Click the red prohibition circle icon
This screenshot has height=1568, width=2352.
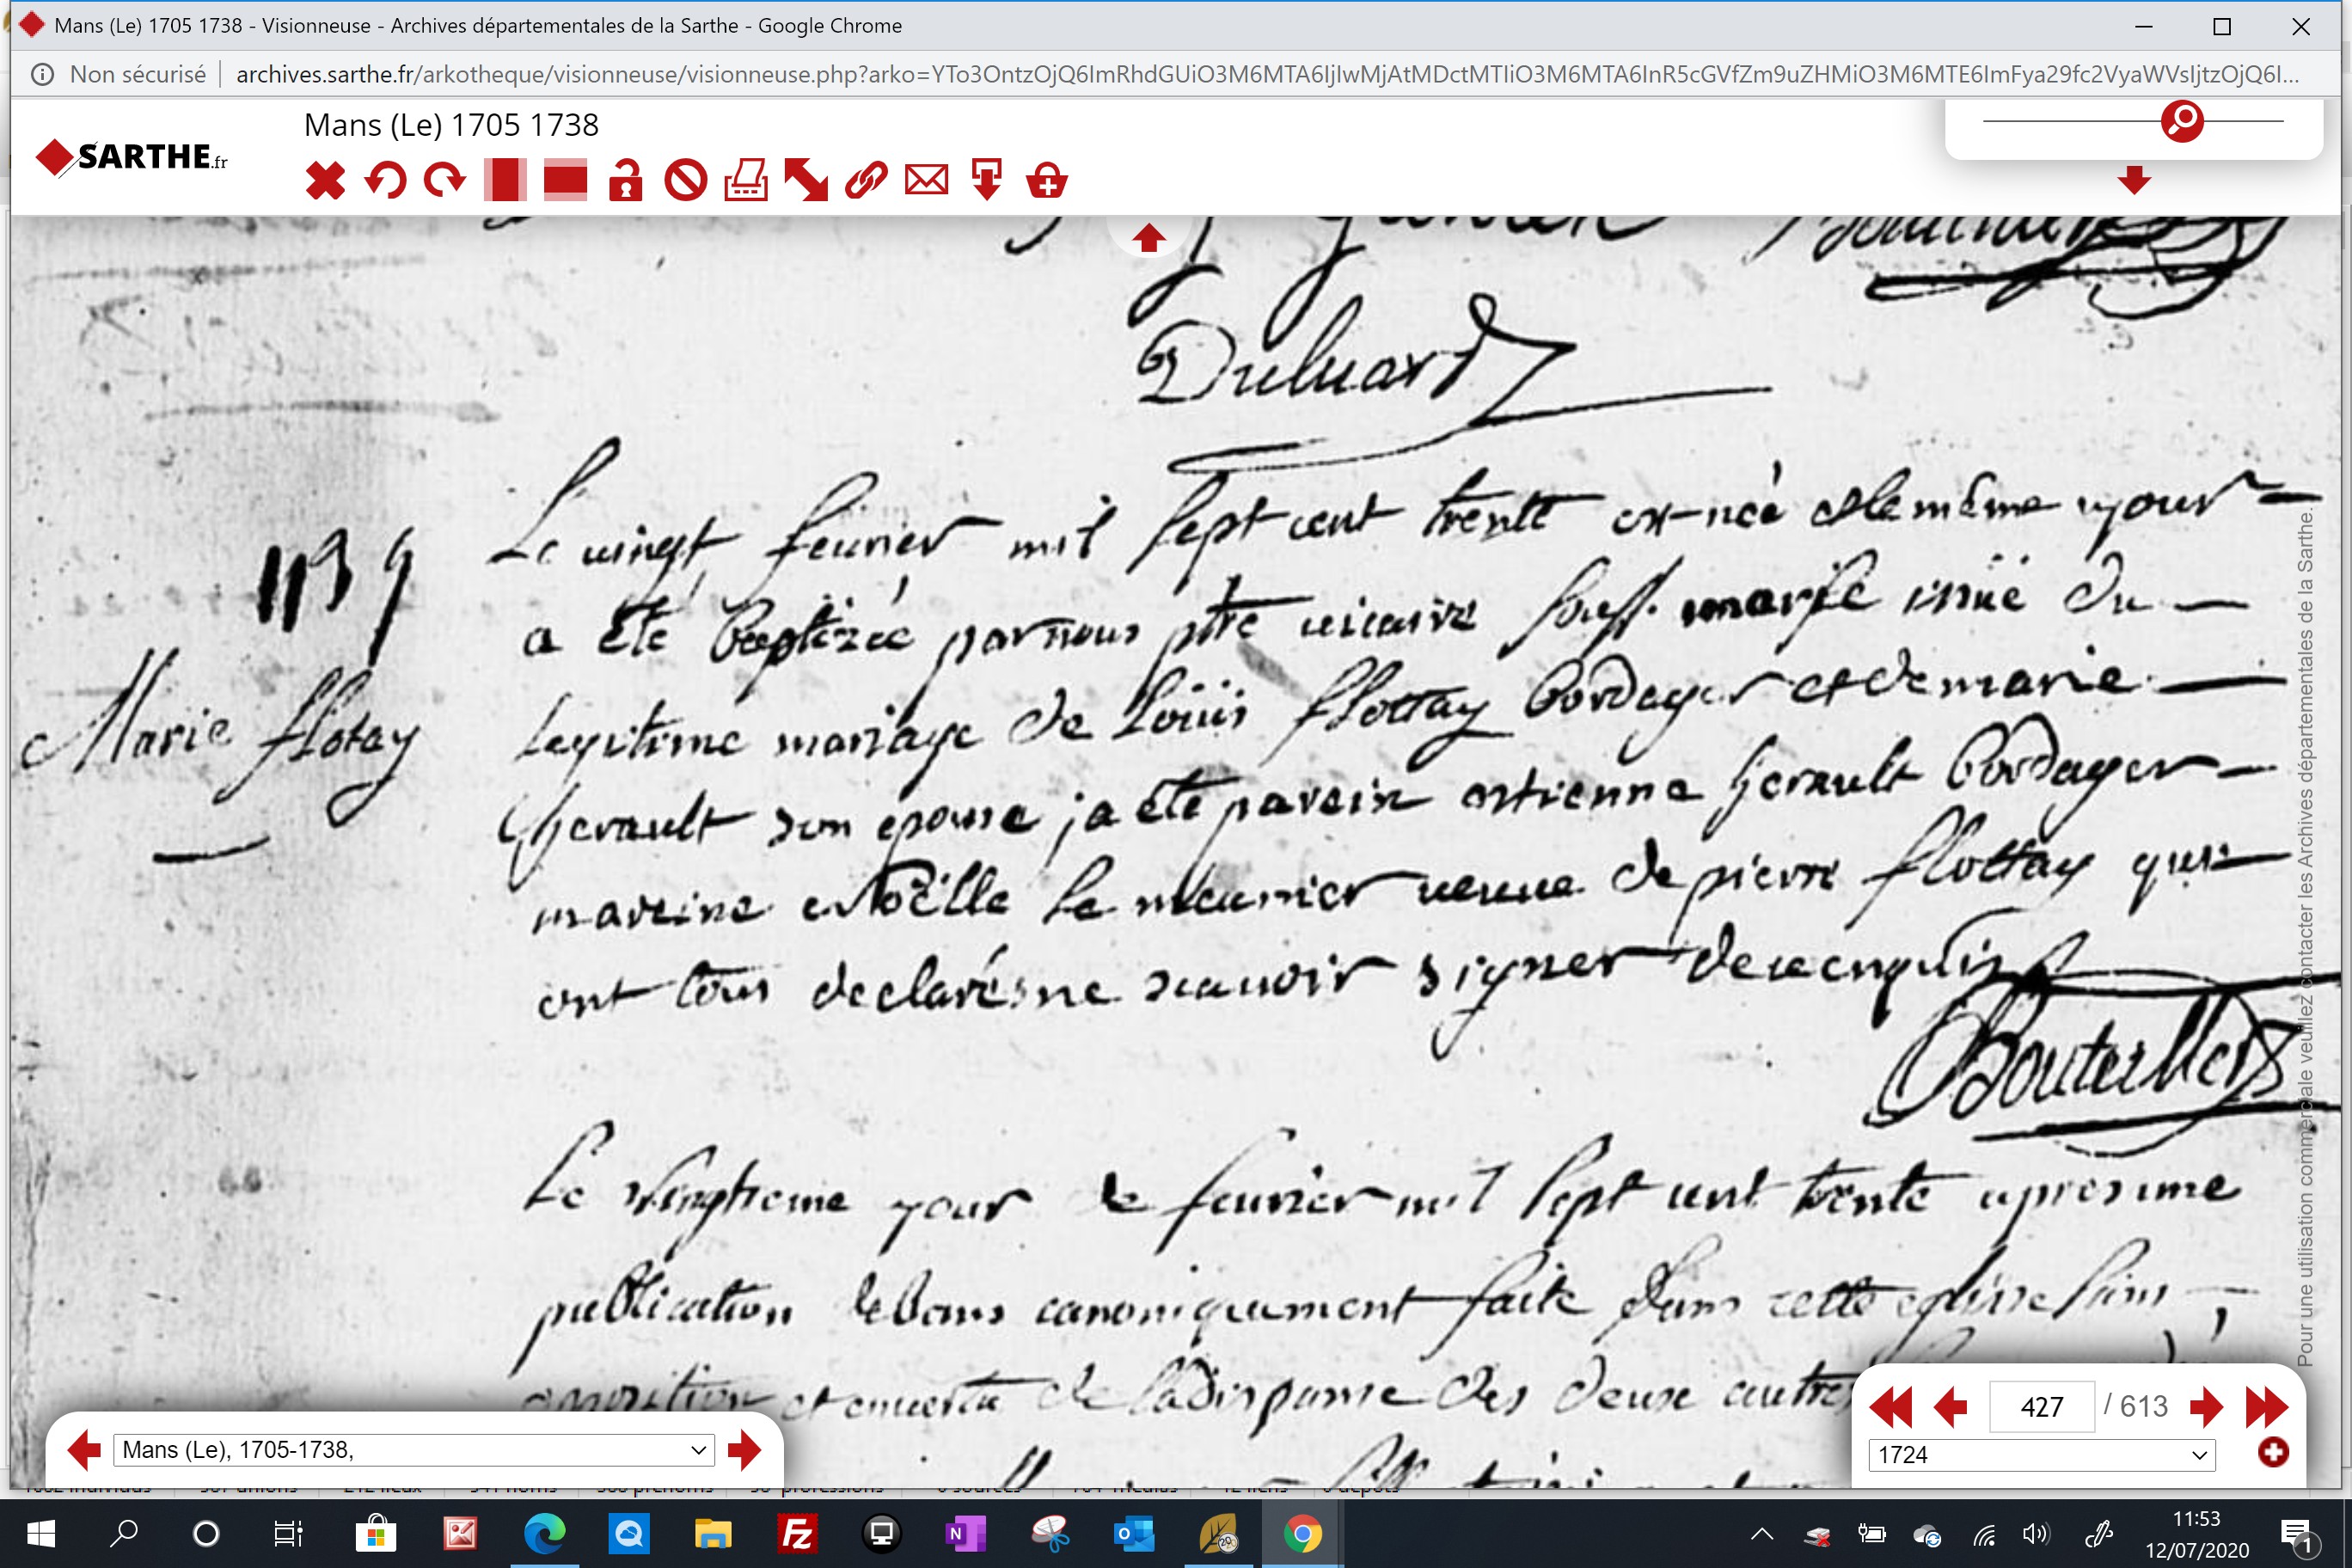[686, 181]
